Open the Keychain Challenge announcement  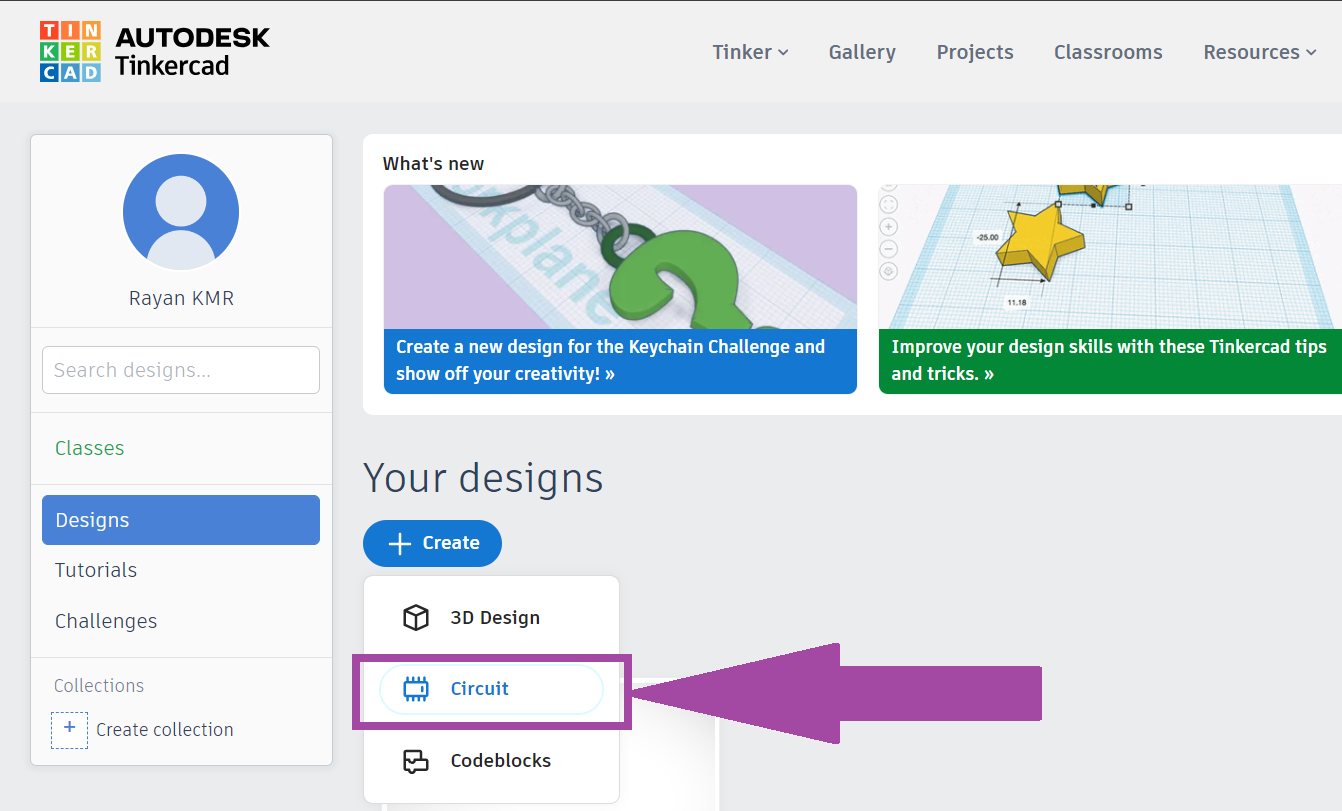pos(620,360)
